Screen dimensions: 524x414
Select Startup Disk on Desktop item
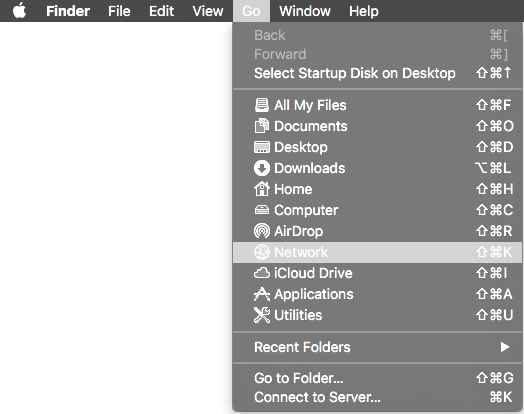coord(377,73)
